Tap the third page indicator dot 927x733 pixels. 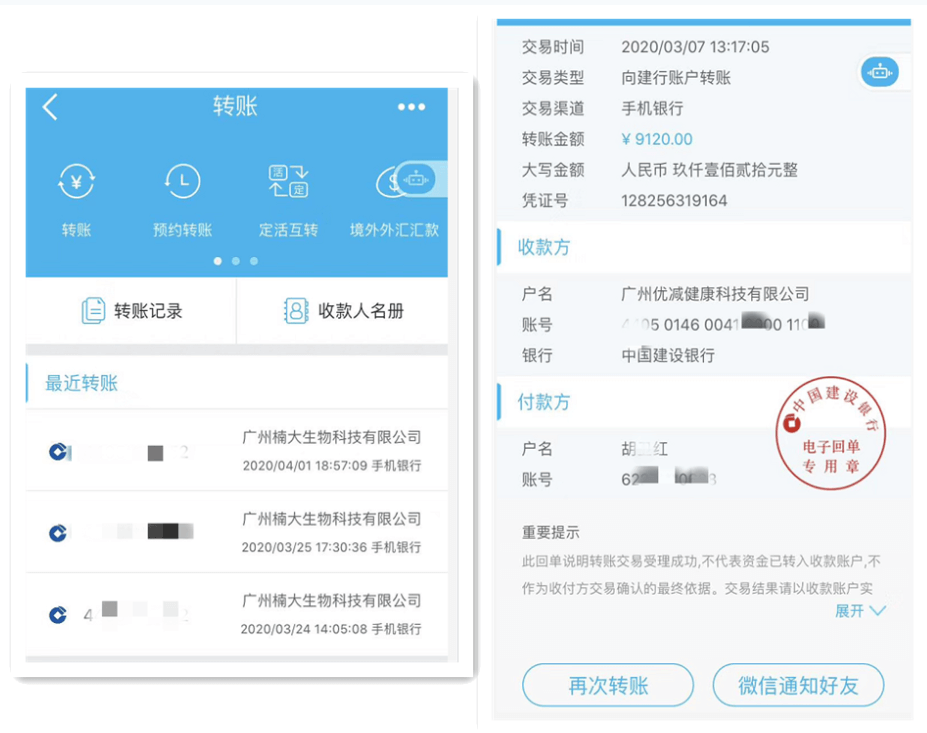pos(254,261)
